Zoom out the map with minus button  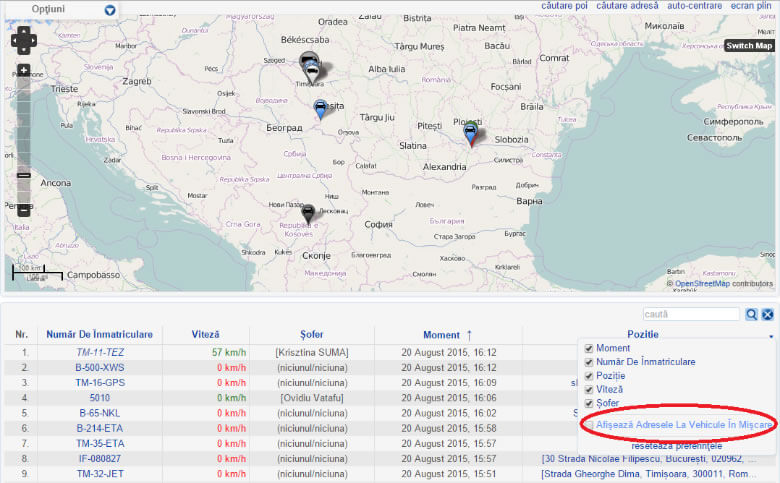tap(24, 209)
